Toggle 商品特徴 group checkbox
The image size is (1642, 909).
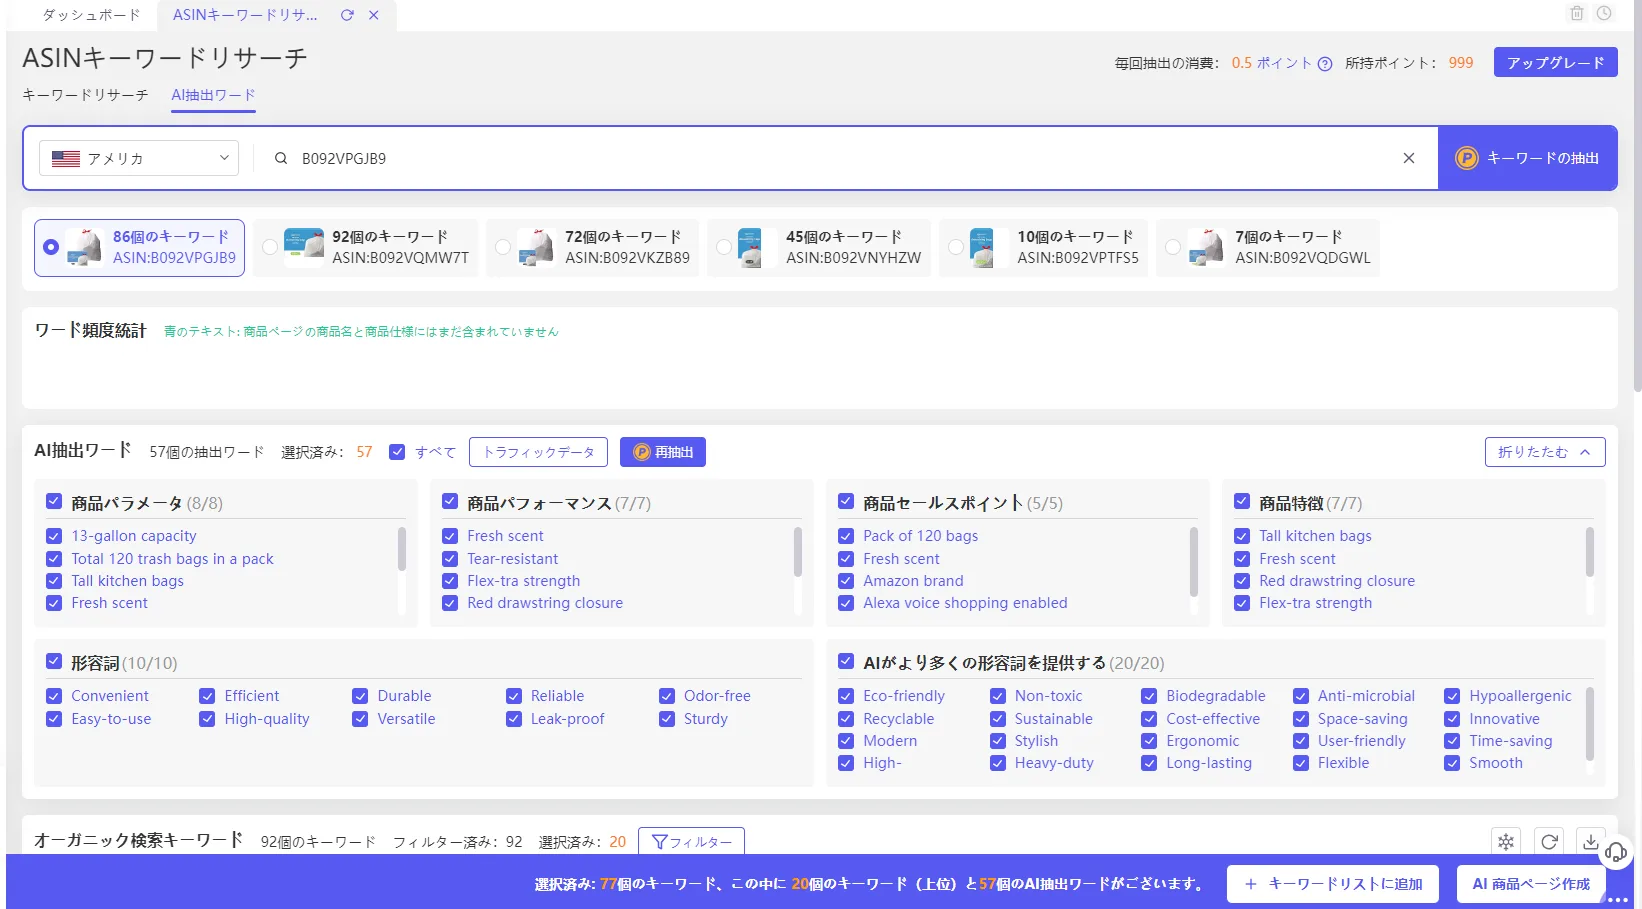point(1242,502)
